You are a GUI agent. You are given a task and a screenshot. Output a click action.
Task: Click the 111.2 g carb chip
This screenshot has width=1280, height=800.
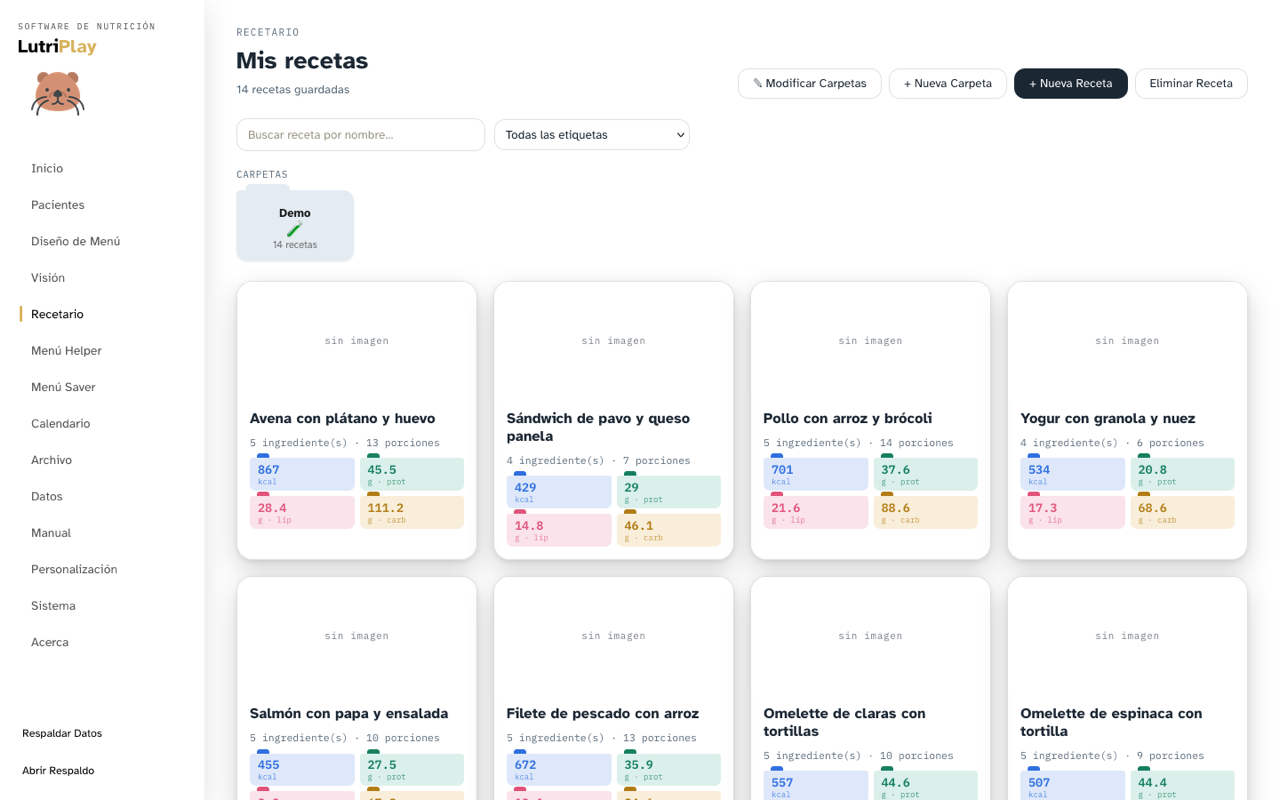[x=412, y=512]
